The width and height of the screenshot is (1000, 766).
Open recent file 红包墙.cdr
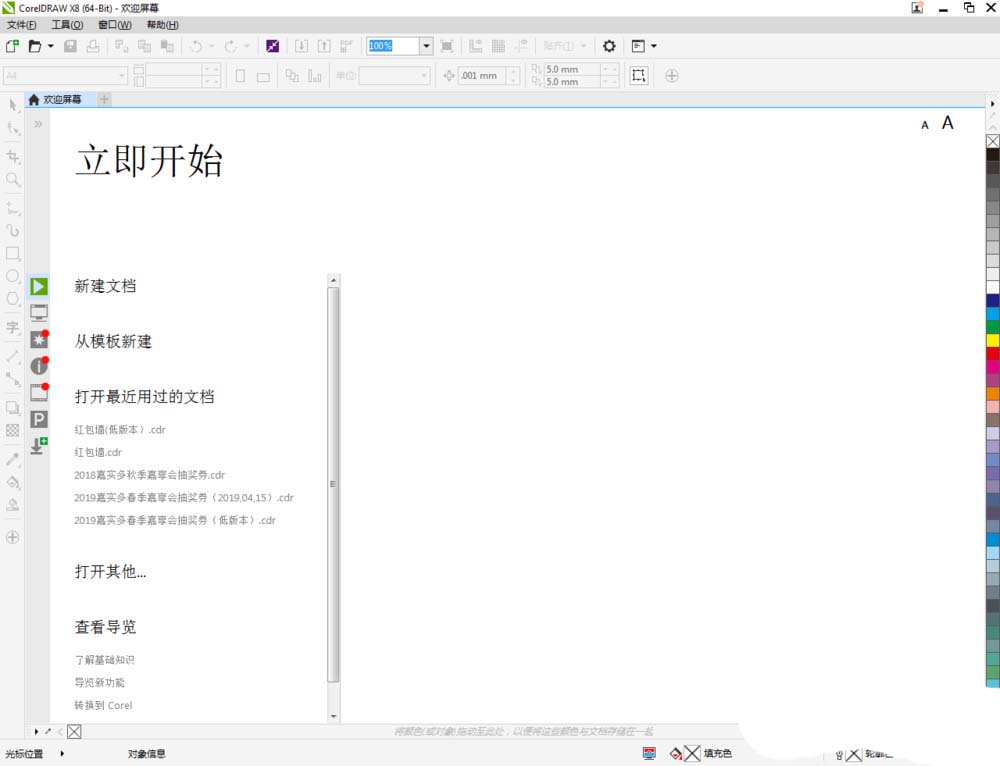98,452
